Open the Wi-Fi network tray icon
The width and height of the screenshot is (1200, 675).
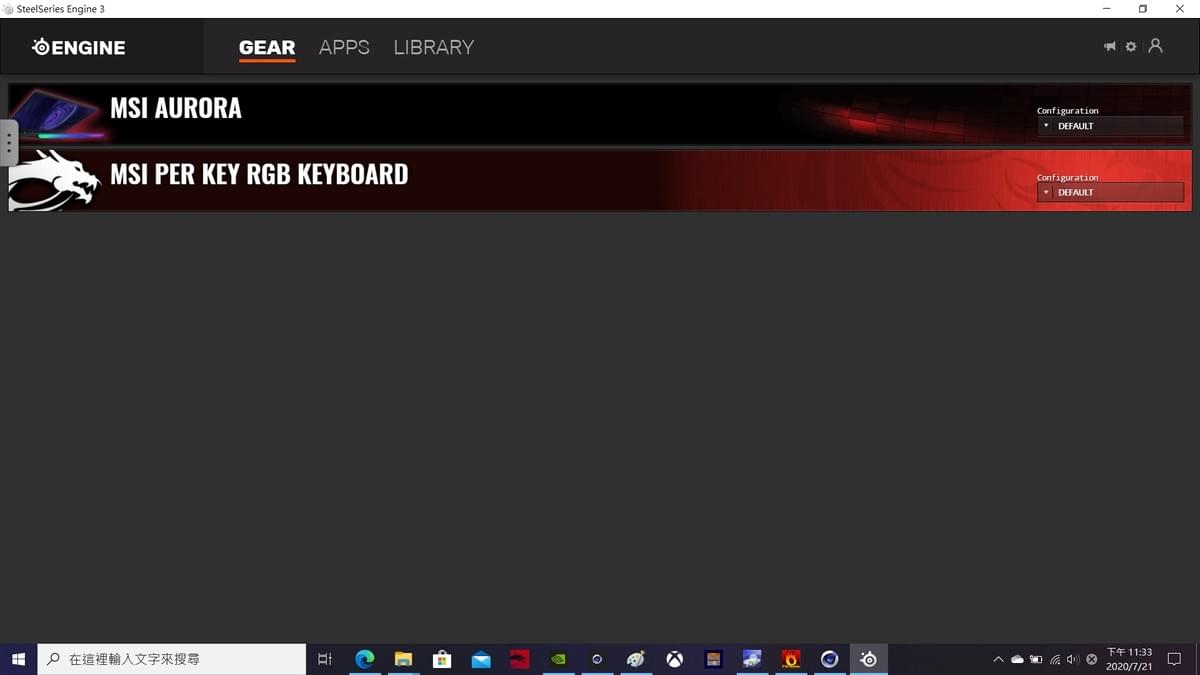coord(1055,660)
